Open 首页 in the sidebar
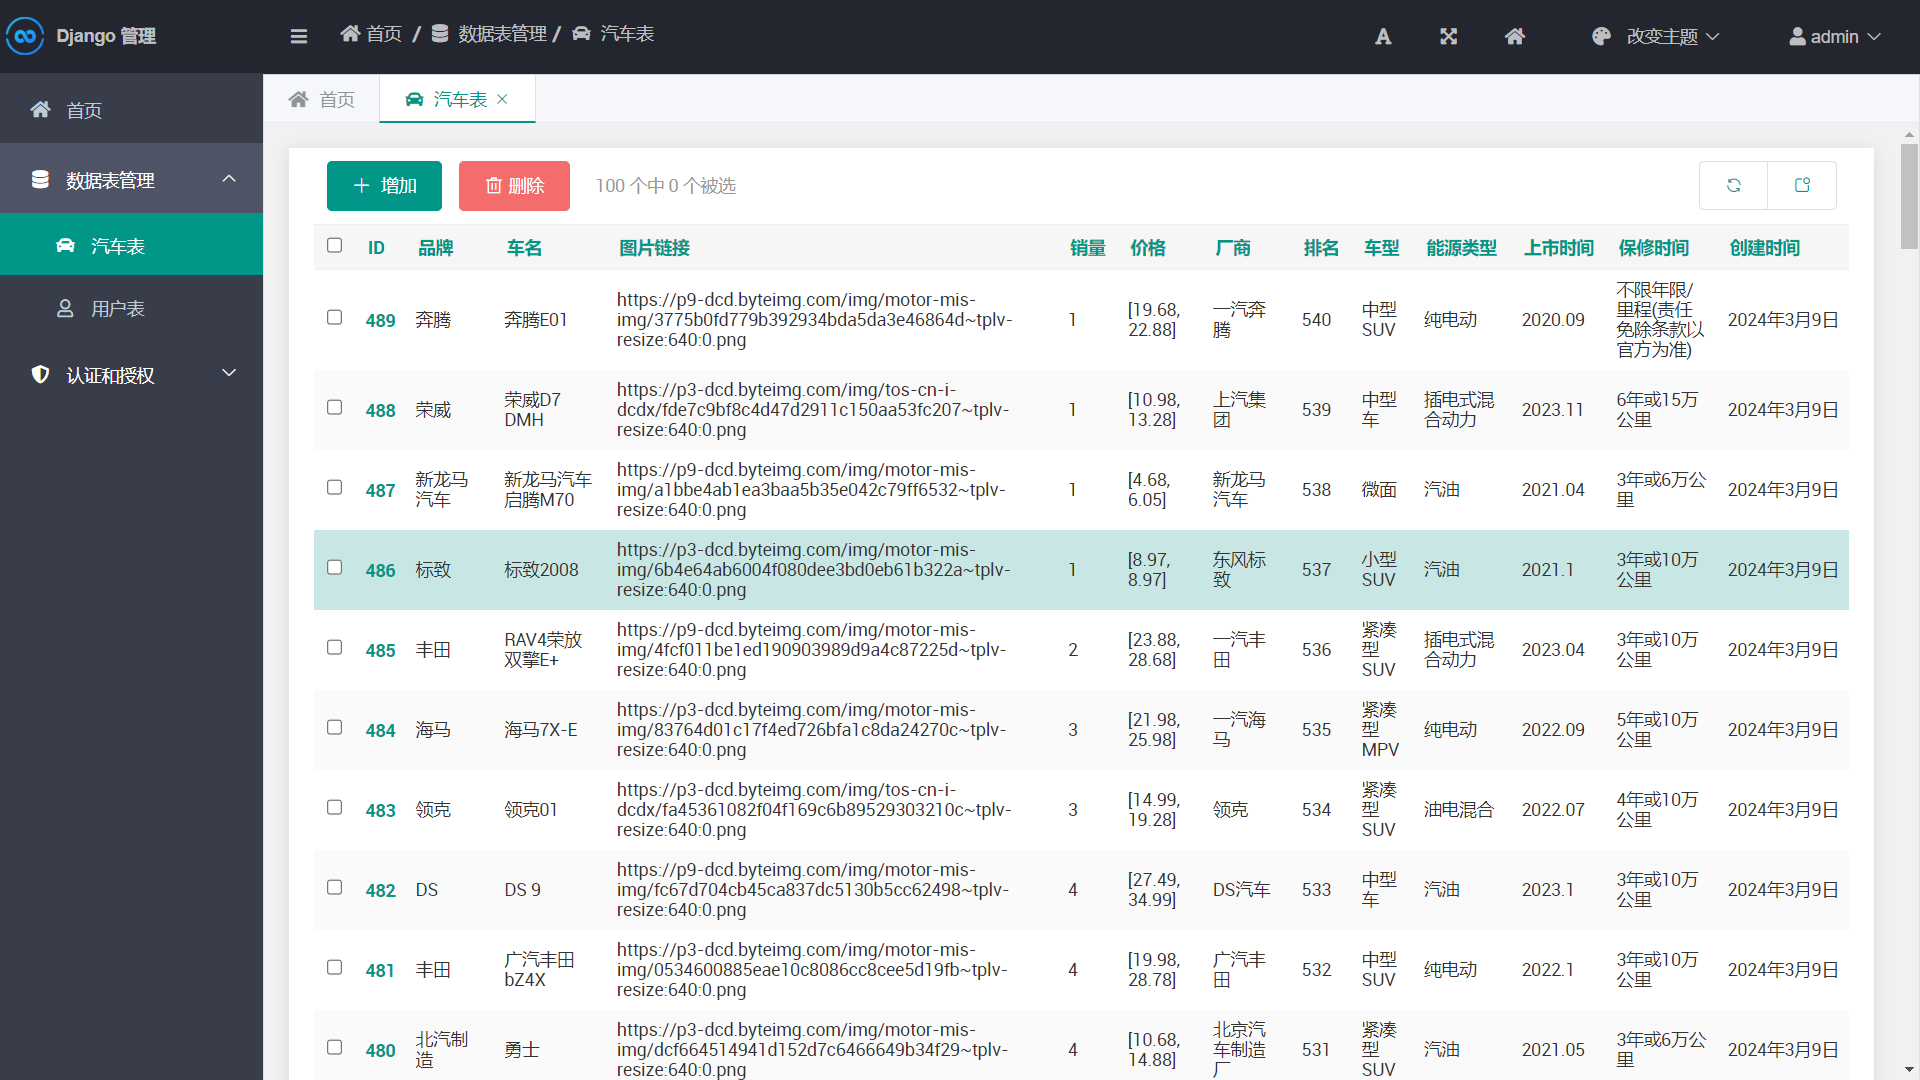The image size is (1920, 1080). (131, 110)
